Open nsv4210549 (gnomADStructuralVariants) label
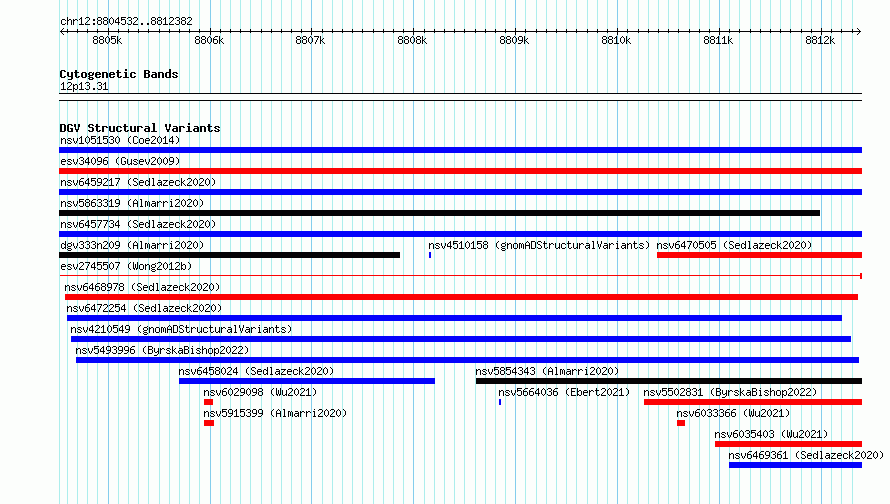The image size is (890, 504). pos(181,329)
